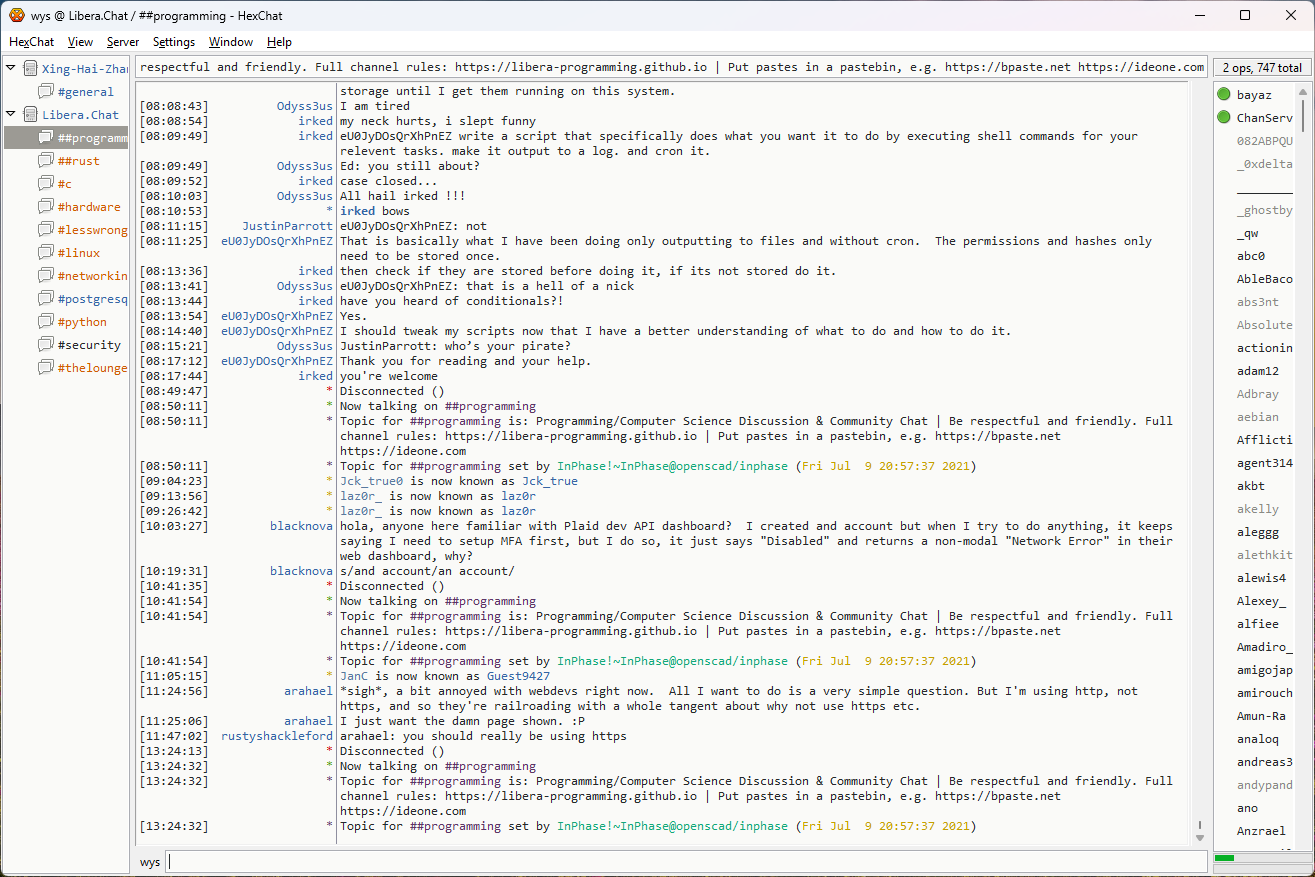Open the Window menu

[x=230, y=42]
